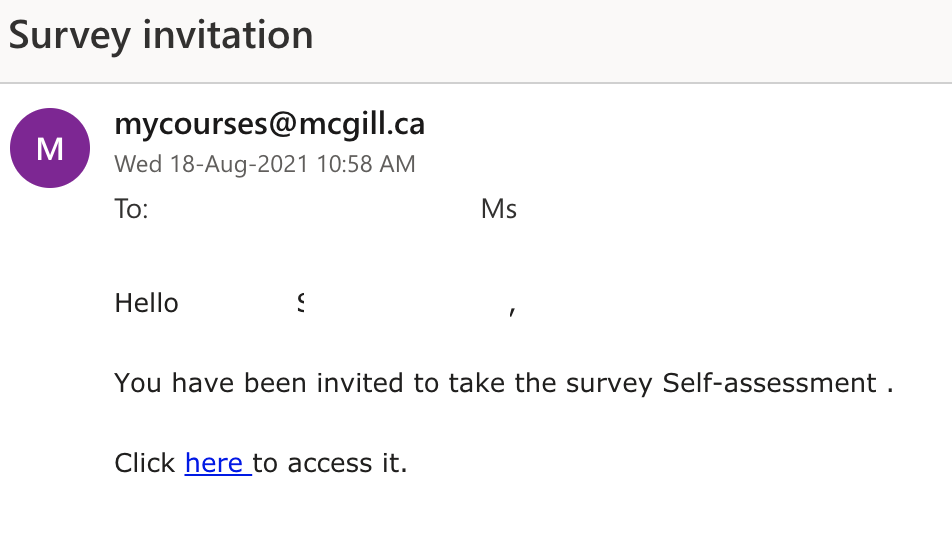Click the word "Self-assessment" in the message
952x534 pixels.
pos(769,383)
